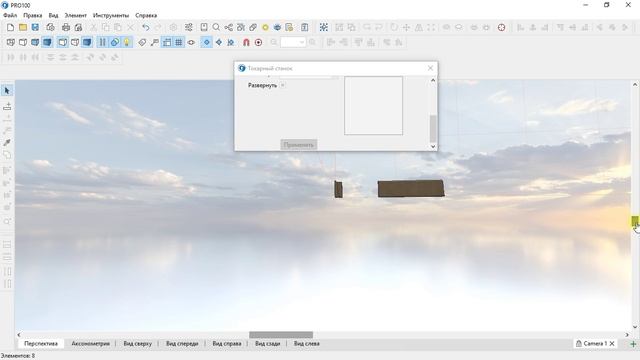640x360 pixels.
Task: Click the blue snowflake-like icon in the top toolbar
Action: tap(324, 27)
